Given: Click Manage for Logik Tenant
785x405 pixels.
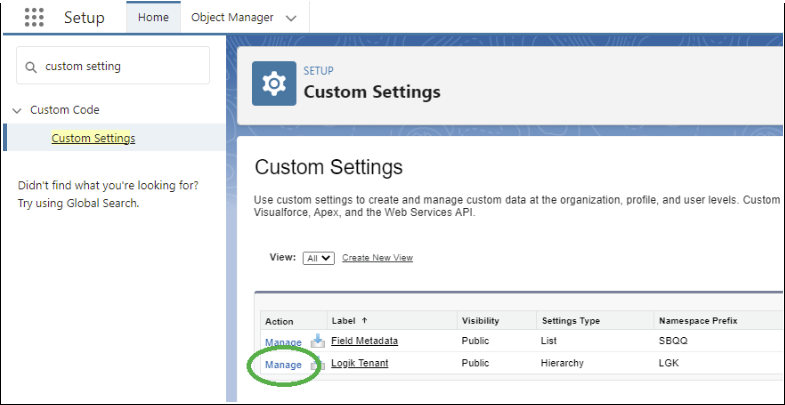Looking at the screenshot, I should coord(283,365).
